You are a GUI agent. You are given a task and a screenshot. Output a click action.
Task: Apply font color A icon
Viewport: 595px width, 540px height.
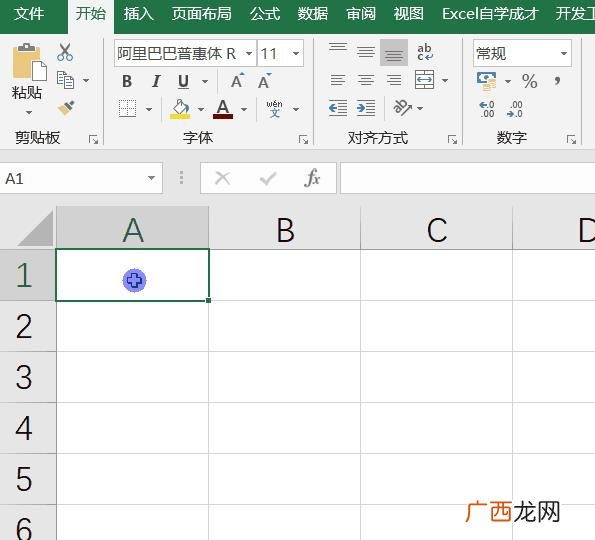click(223, 109)
